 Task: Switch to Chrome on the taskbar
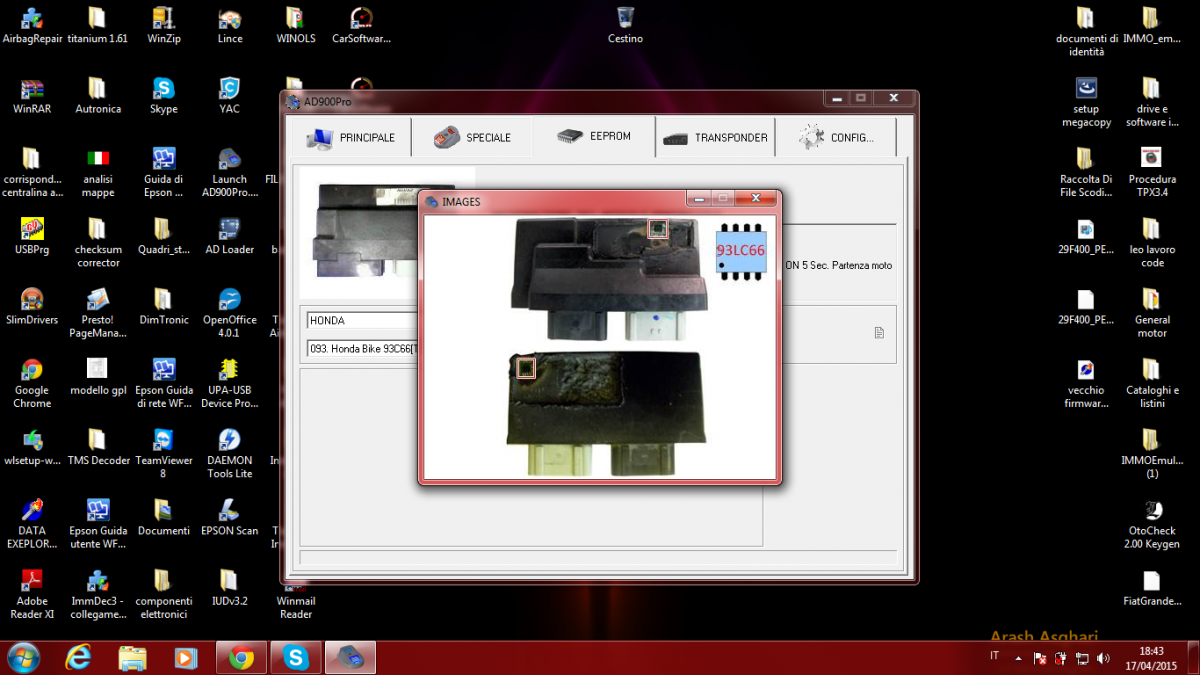click(x=241, y=657)
